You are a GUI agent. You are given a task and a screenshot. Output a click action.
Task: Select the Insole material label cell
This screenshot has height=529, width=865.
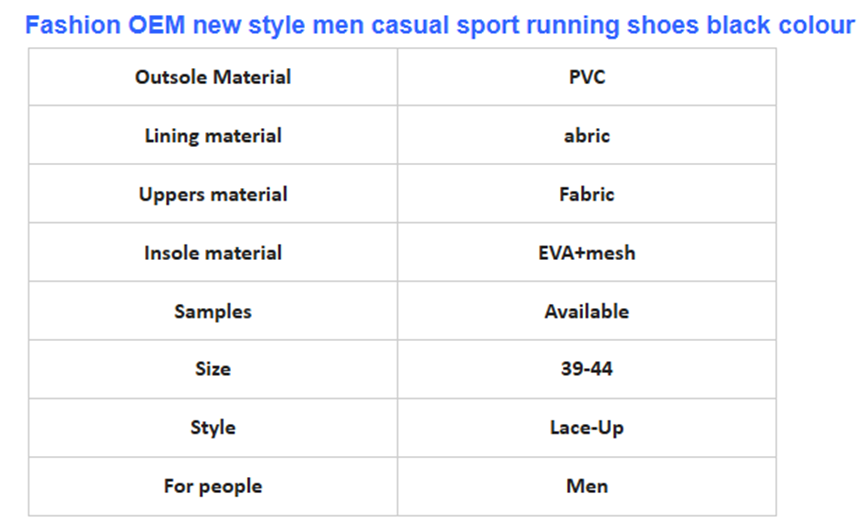[x=213, y=253]
